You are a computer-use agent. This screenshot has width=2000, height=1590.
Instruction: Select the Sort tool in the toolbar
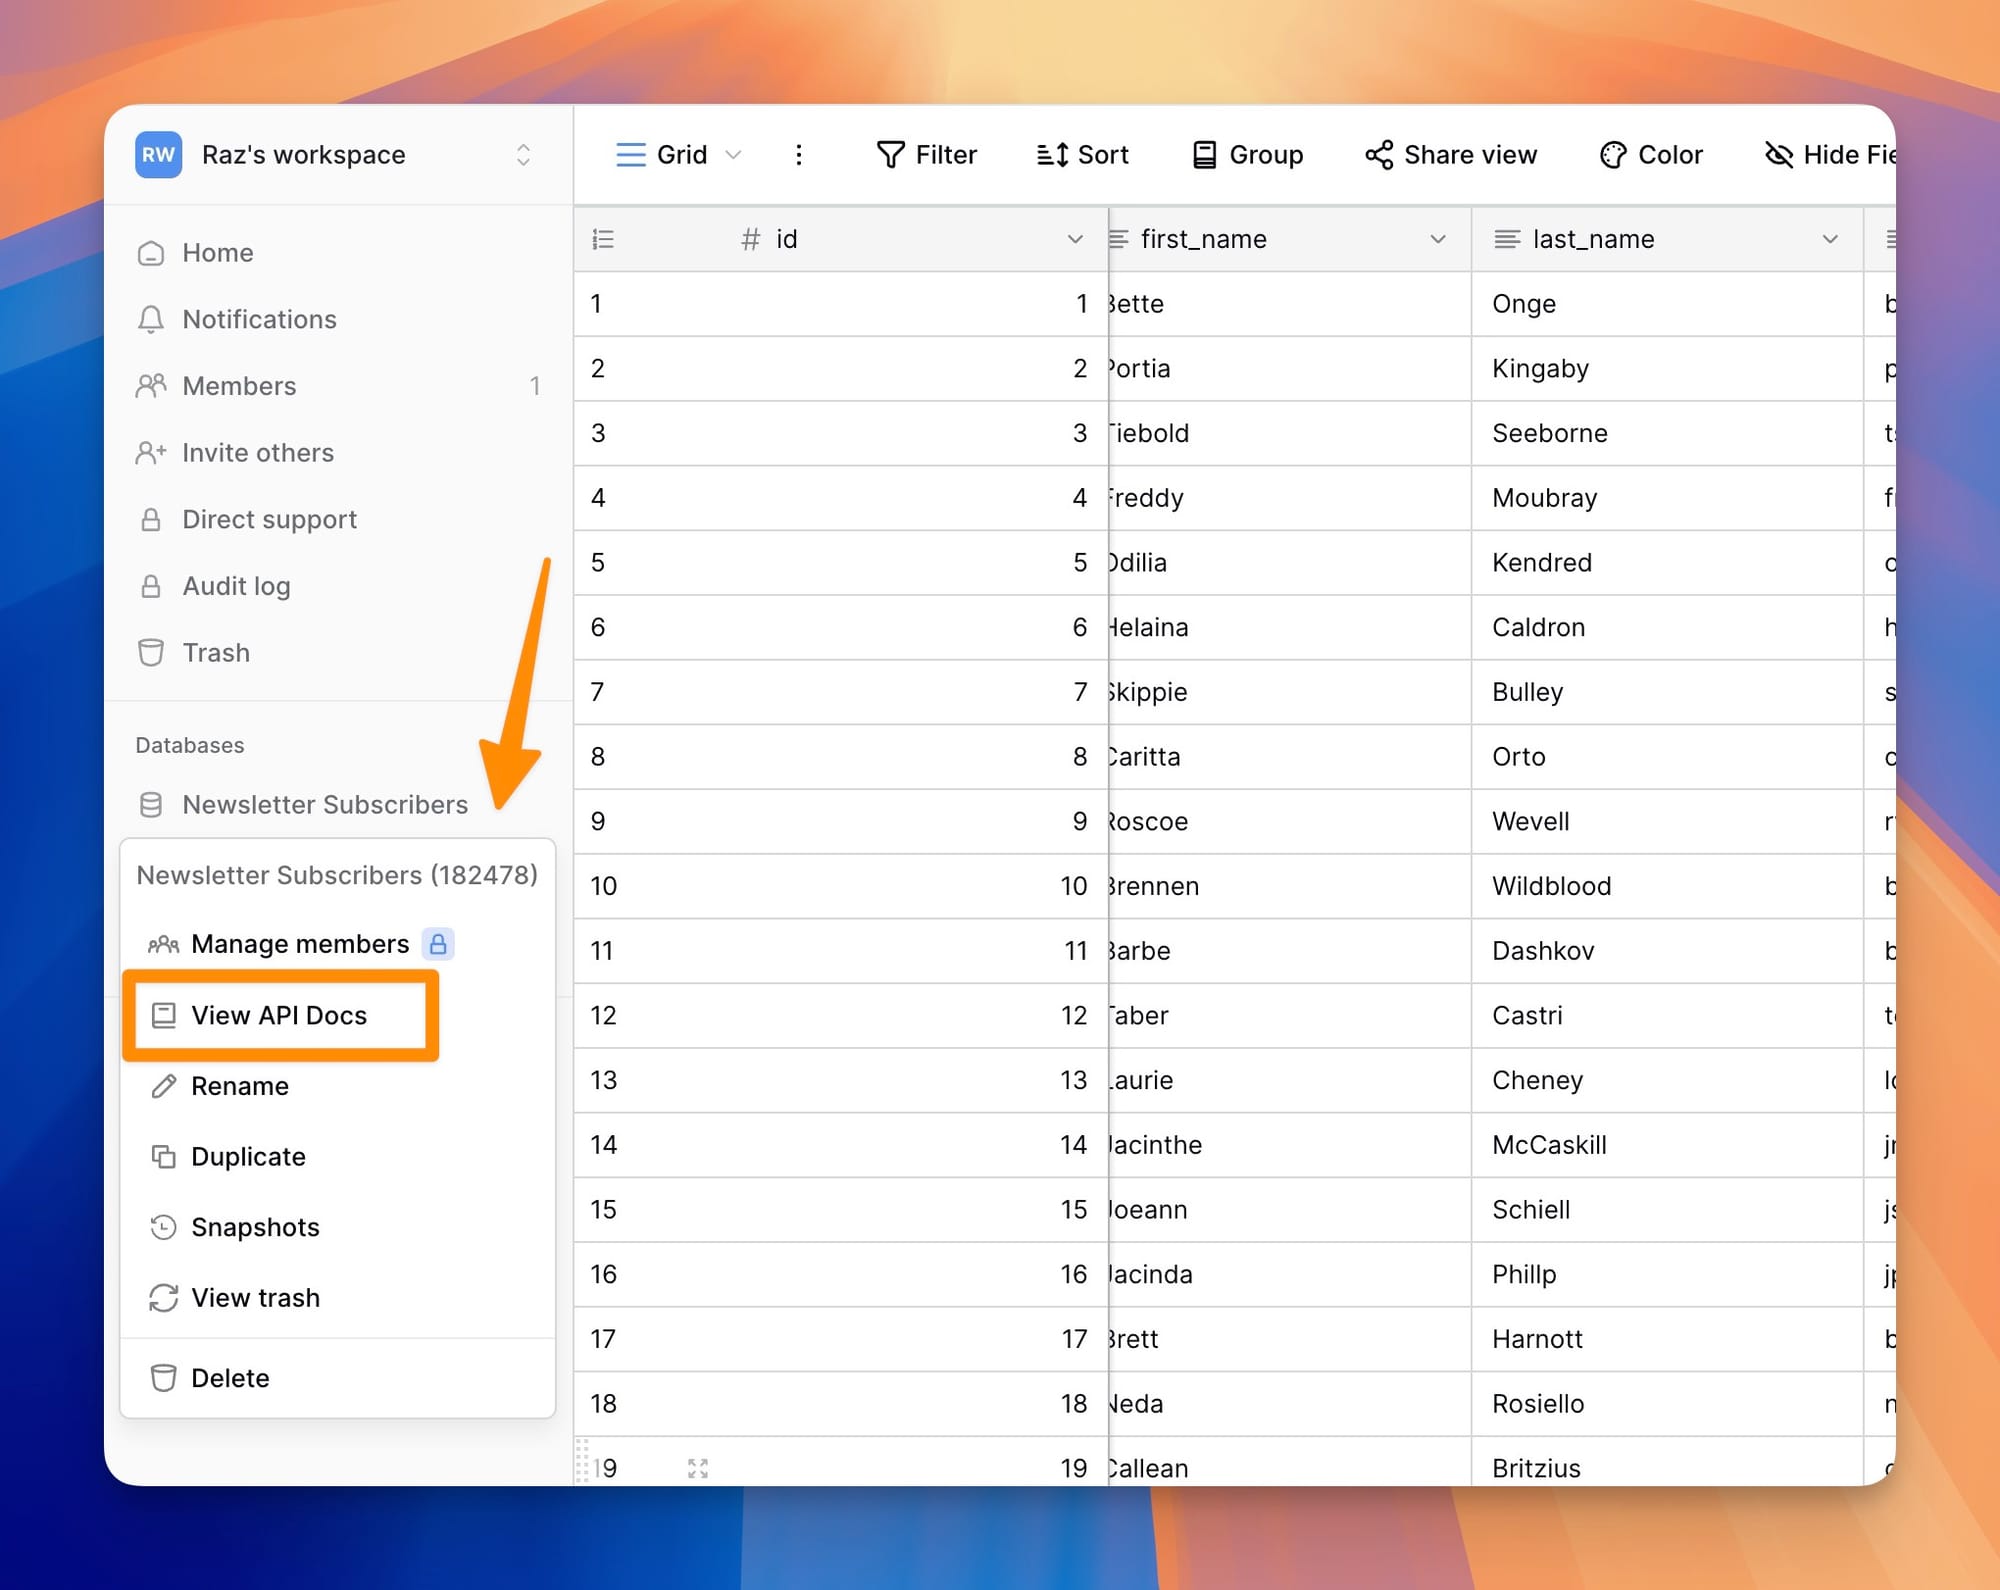[x=1082, y=154]
